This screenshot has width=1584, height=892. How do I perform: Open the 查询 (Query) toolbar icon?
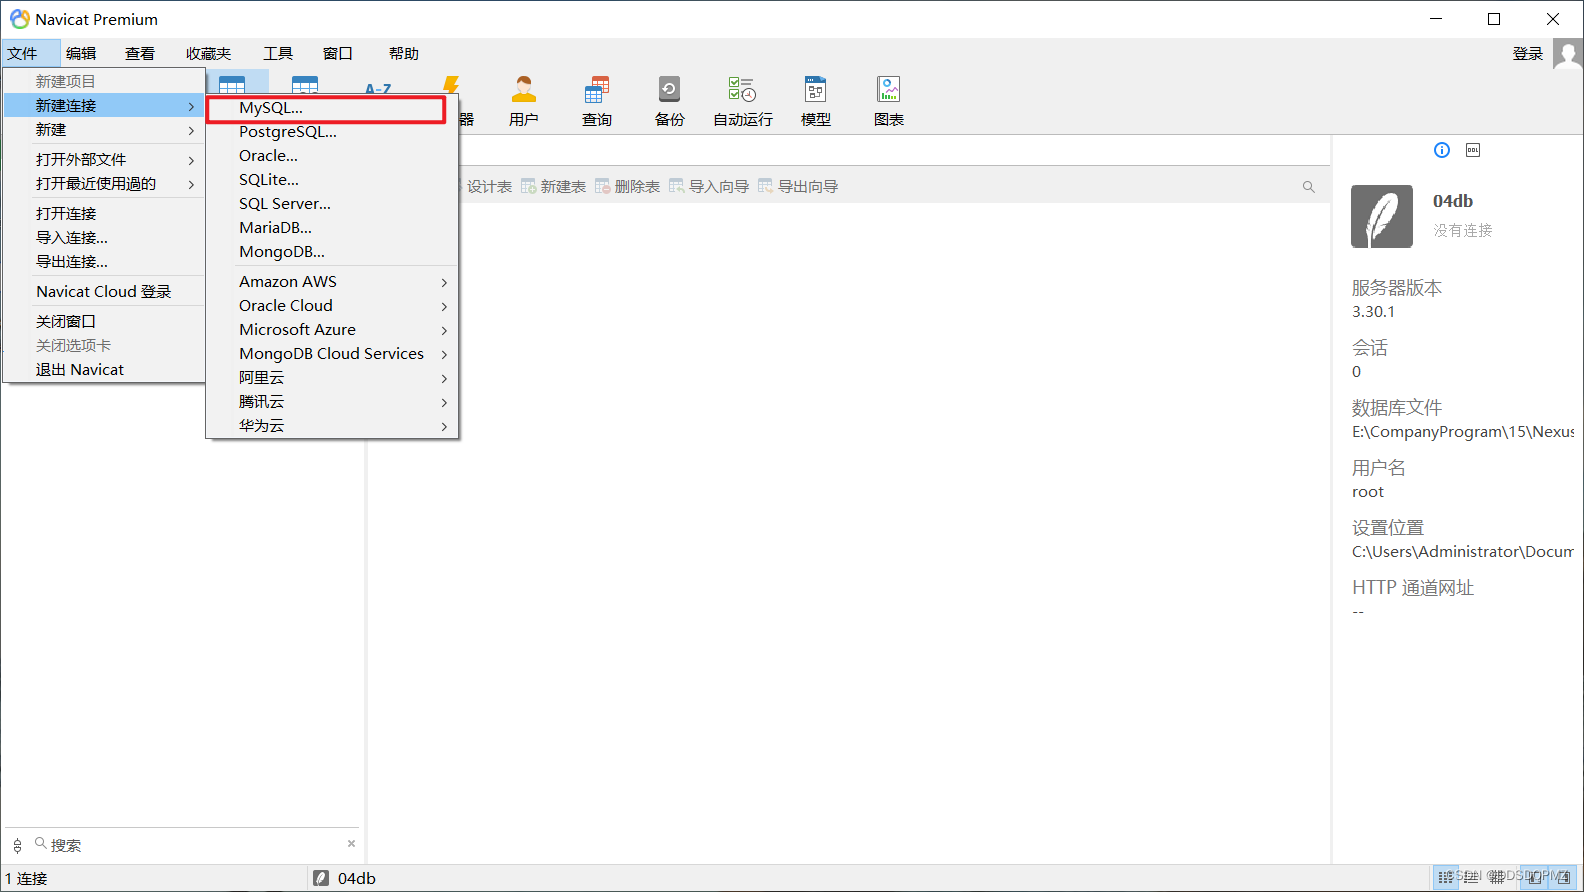pos(596,101)
